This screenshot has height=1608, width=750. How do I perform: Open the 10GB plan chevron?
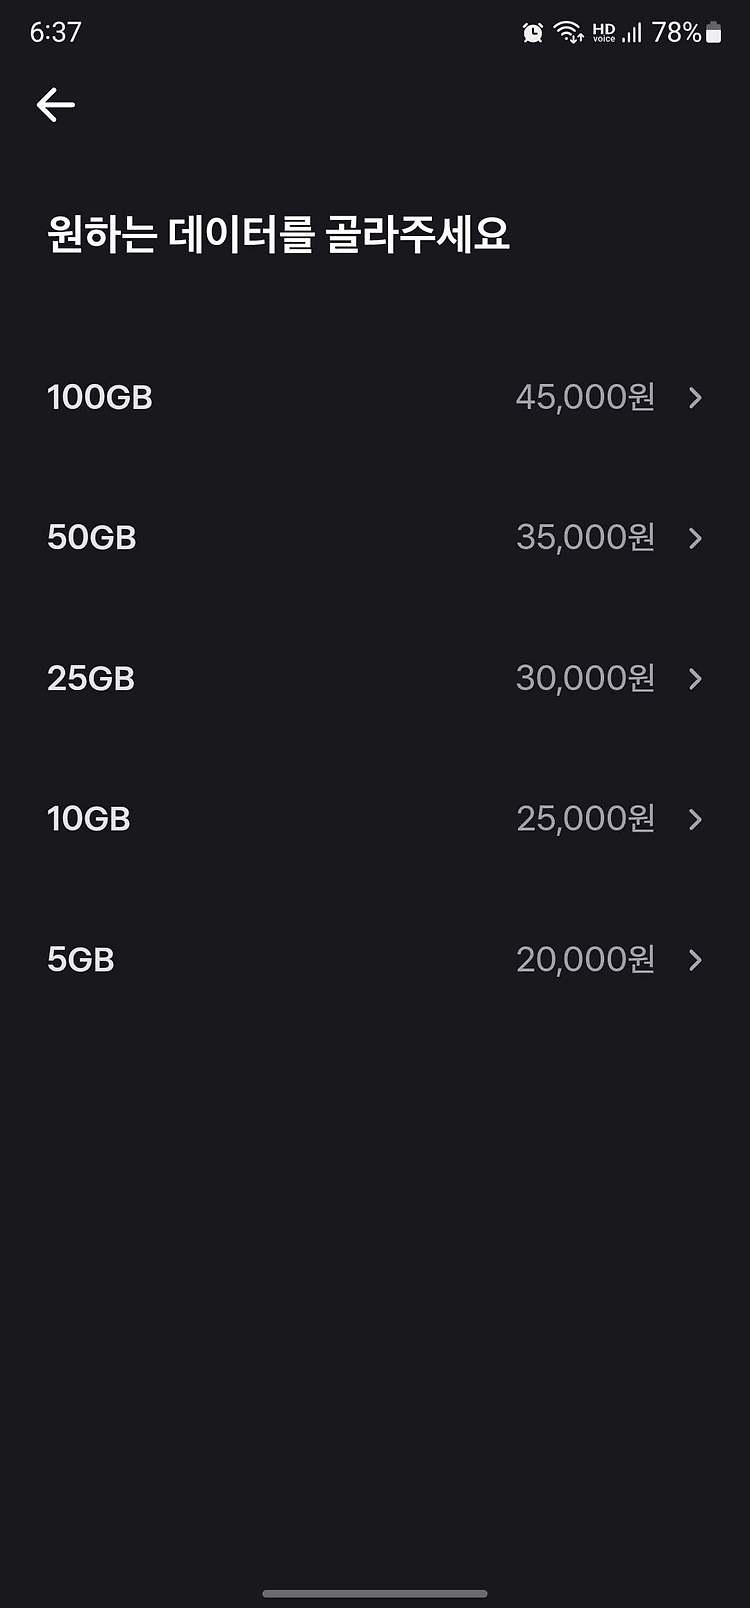pyautogui.click(x=695, y=820)
